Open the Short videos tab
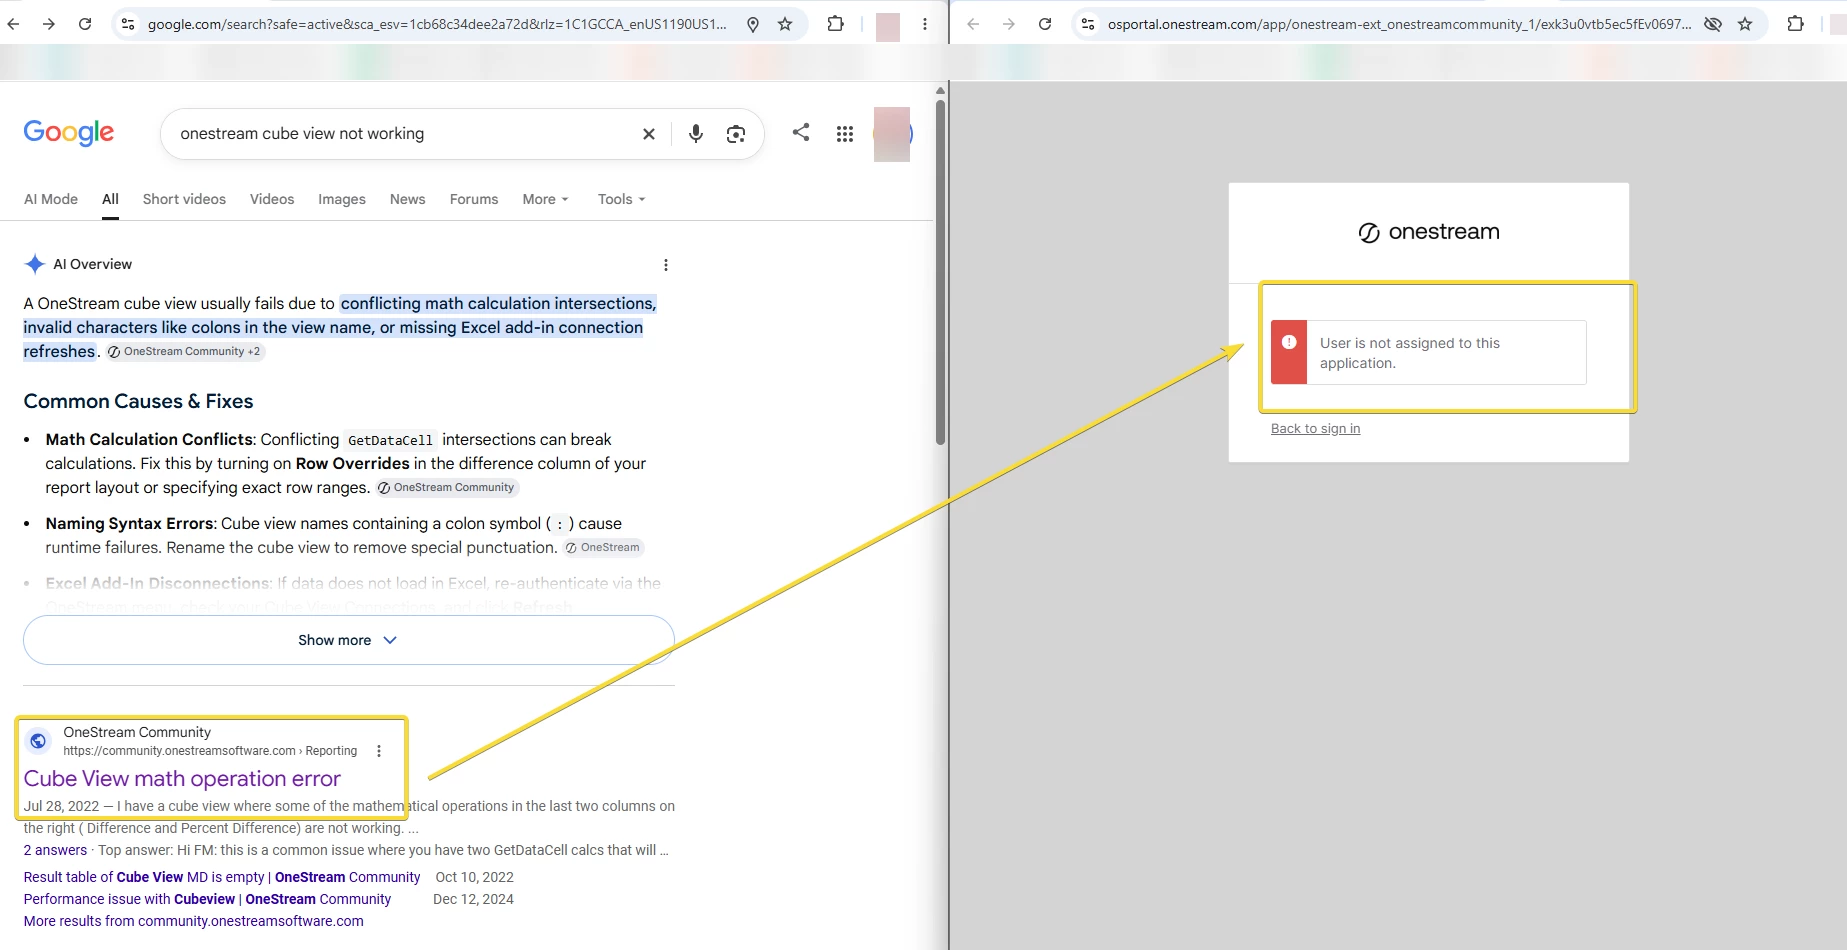The width and height of the screenshot is (1847, 950). pos(184,199)
